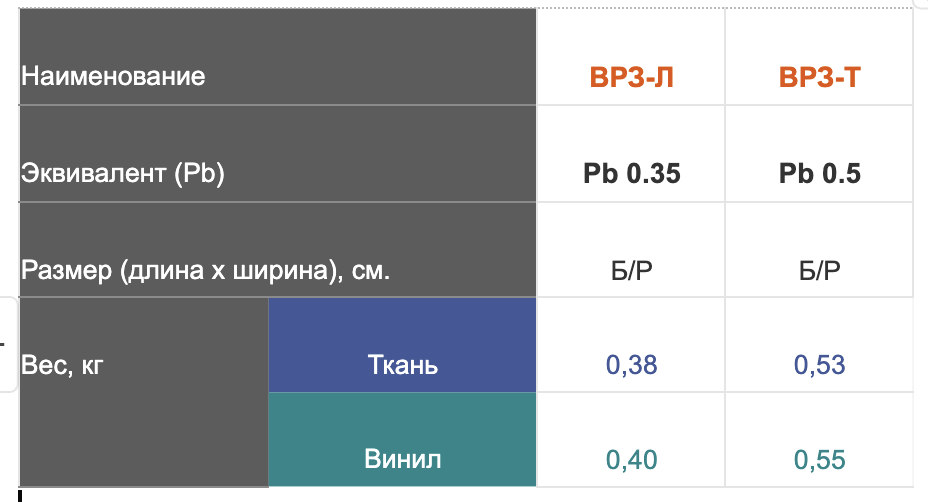
Task: Select the ВРЗ-Т column heading
Action: click(x=819, y=77)
